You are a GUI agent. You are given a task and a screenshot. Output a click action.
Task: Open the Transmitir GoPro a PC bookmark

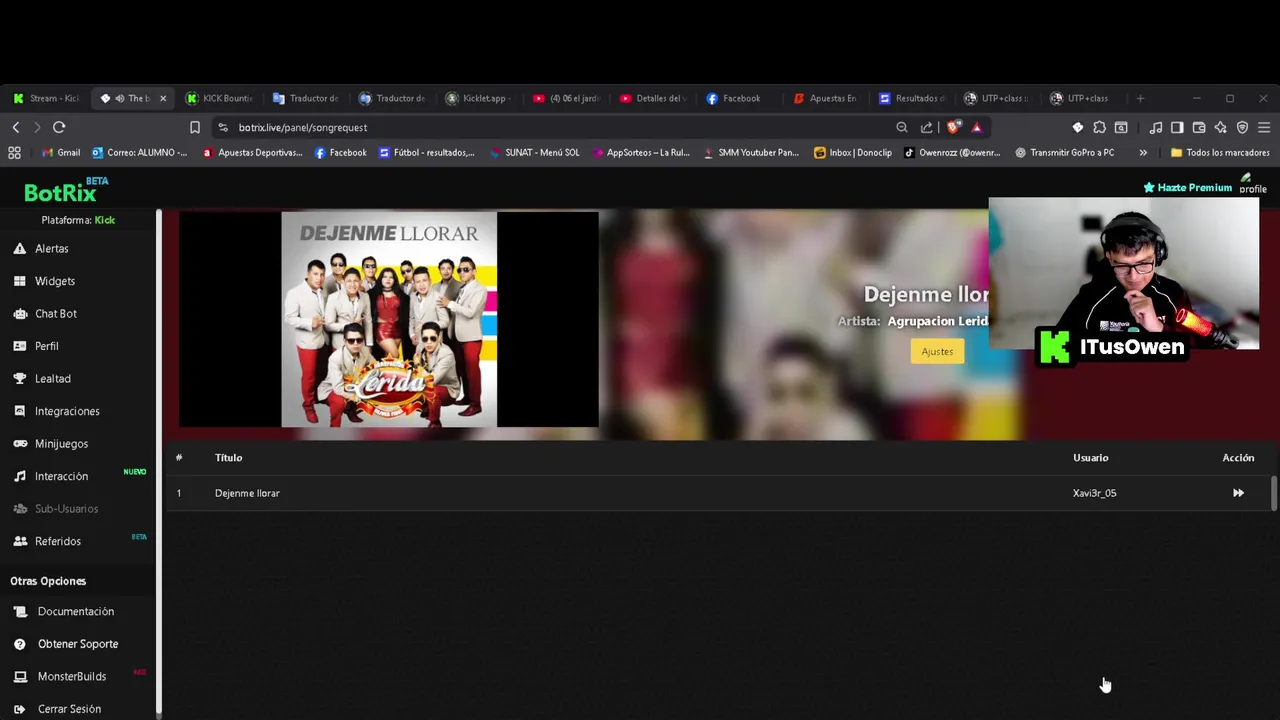coord(1064,153)
